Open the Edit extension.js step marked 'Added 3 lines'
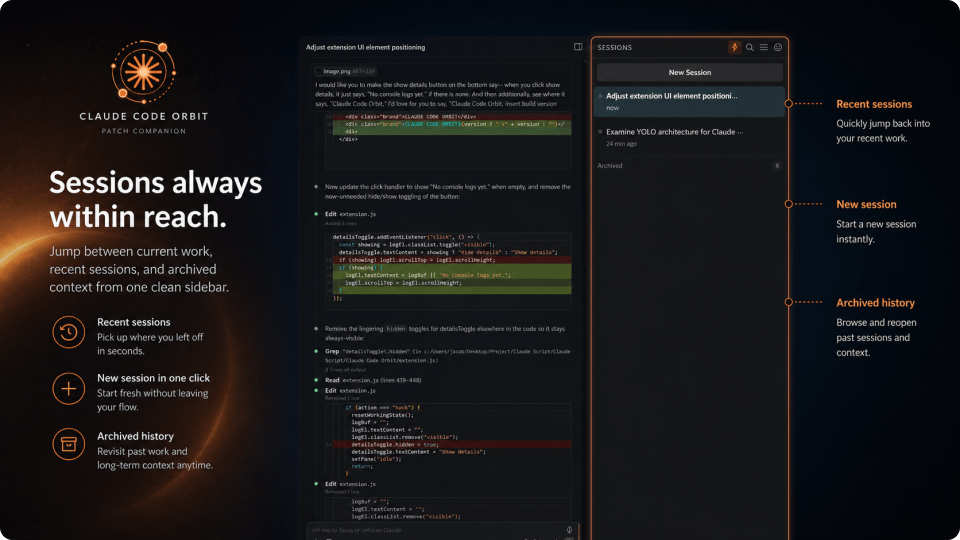This screenshot has height=540, width=960. point(350,214)
